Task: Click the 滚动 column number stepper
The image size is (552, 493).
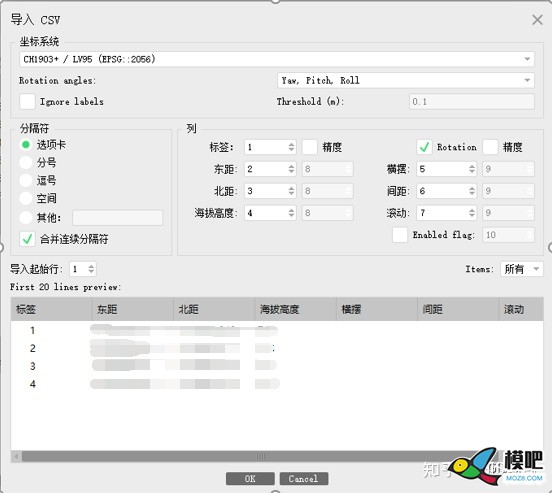Action: click(x=446, y=213)
